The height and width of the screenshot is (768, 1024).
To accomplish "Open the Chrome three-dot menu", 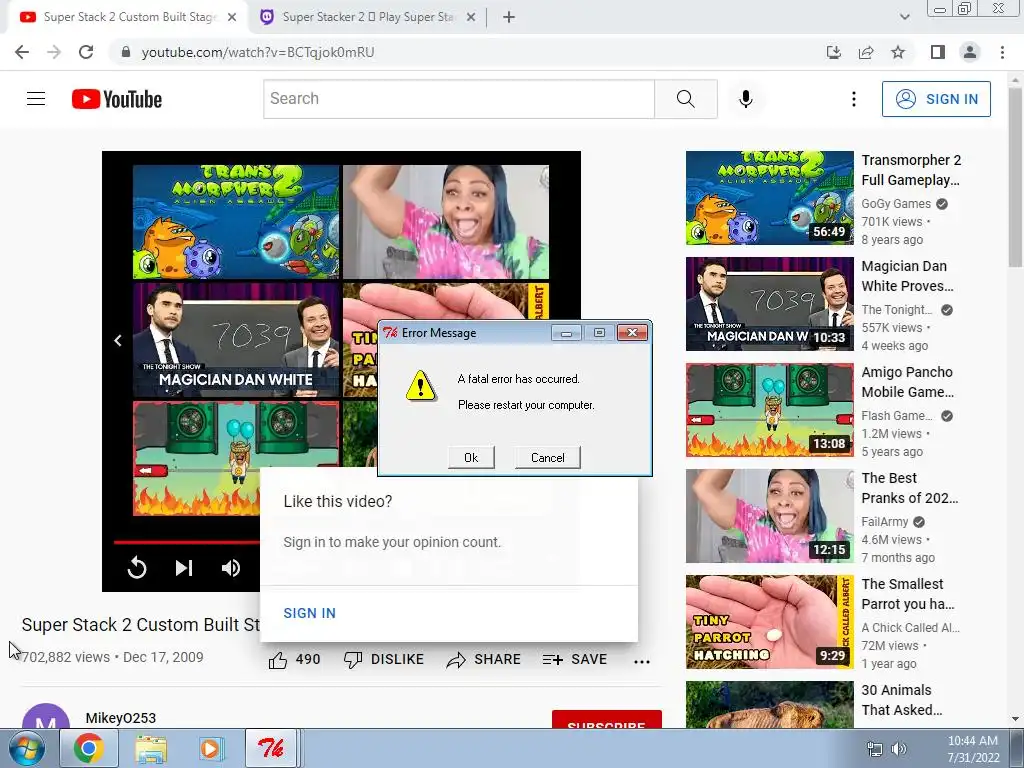I will tap(1002, 52).
